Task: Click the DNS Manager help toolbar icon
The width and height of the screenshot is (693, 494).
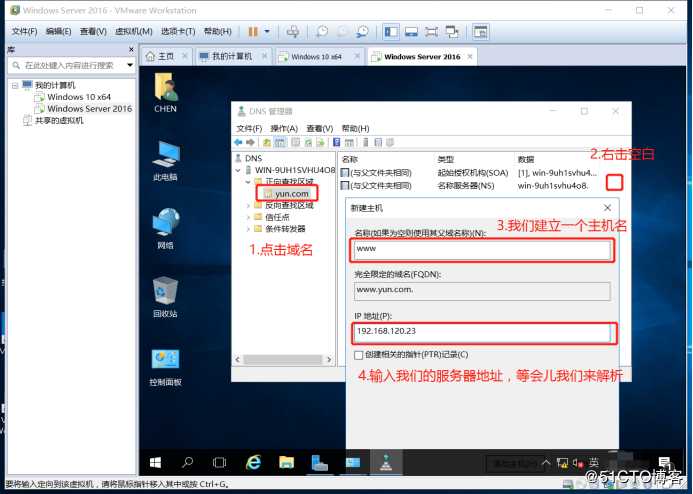Action: pos(336,142)
